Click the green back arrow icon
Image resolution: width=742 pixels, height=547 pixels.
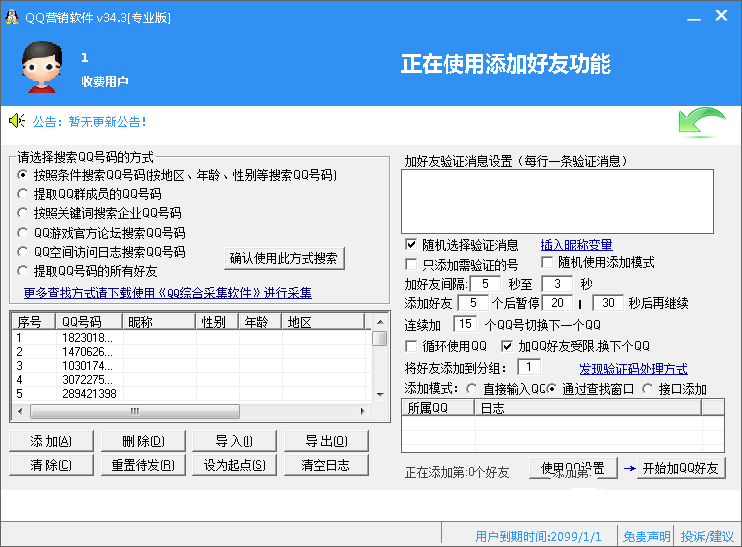[x=702, y=123]
